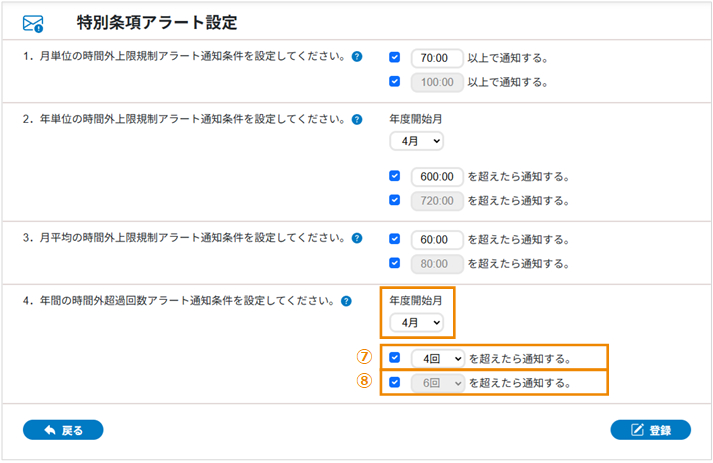
Task: Click the 登録 register button
Action: click(x=650, y=431)
